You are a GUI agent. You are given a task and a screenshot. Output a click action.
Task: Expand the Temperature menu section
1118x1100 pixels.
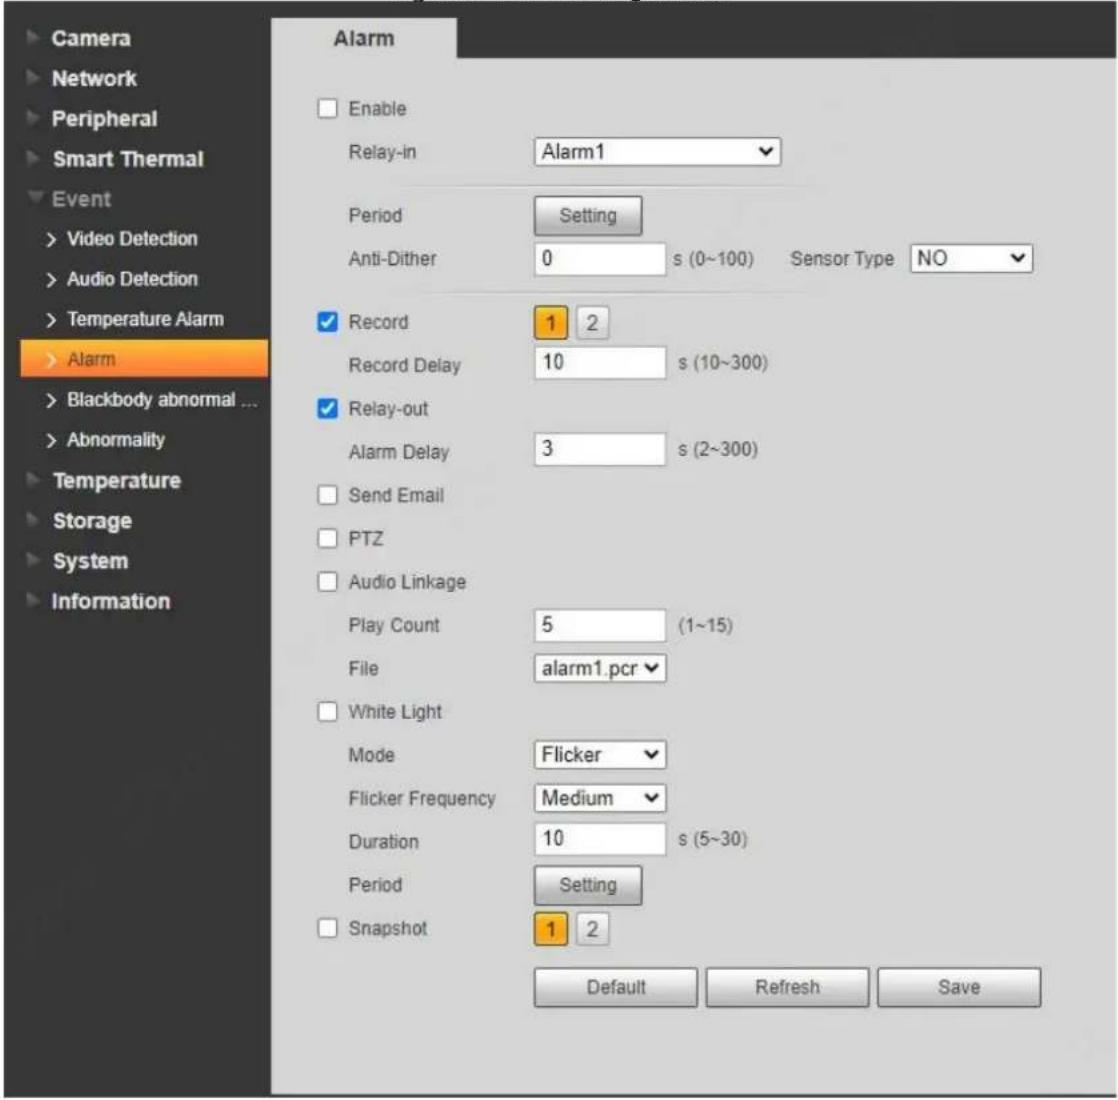pyautogui.click(x=116, y=480)
